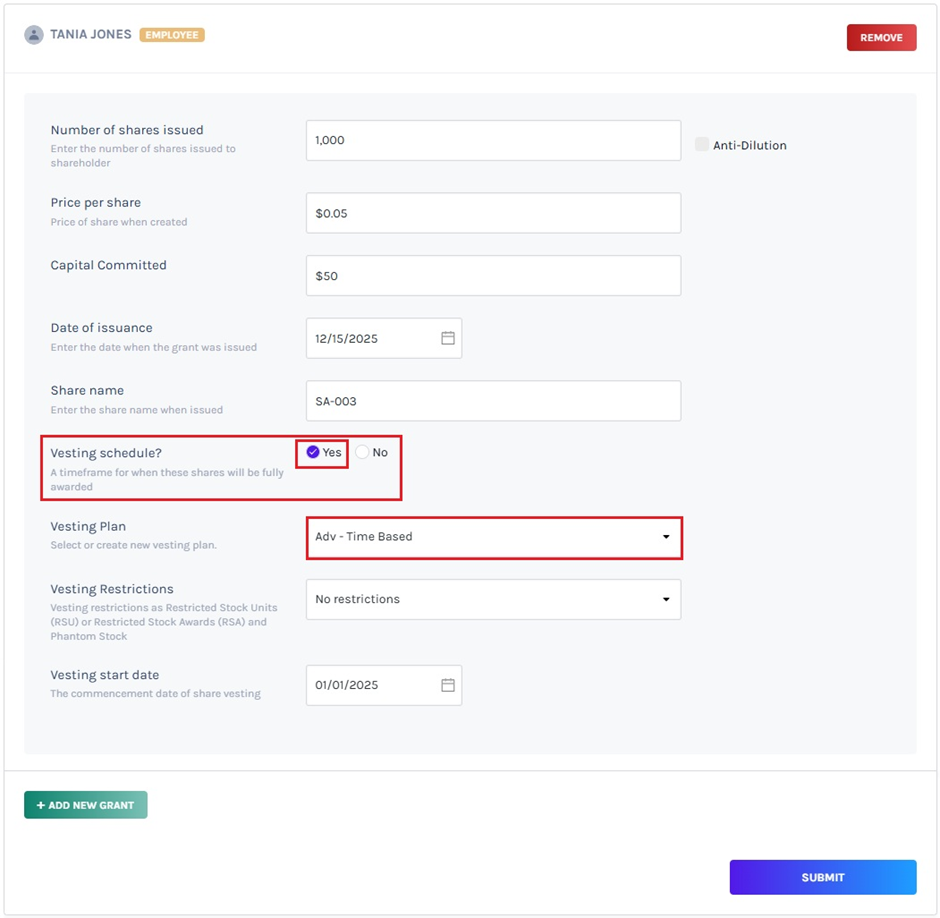Click the ADD NEW GRANT button
Screen dimensions: 940x918
(x=86, y=805)
